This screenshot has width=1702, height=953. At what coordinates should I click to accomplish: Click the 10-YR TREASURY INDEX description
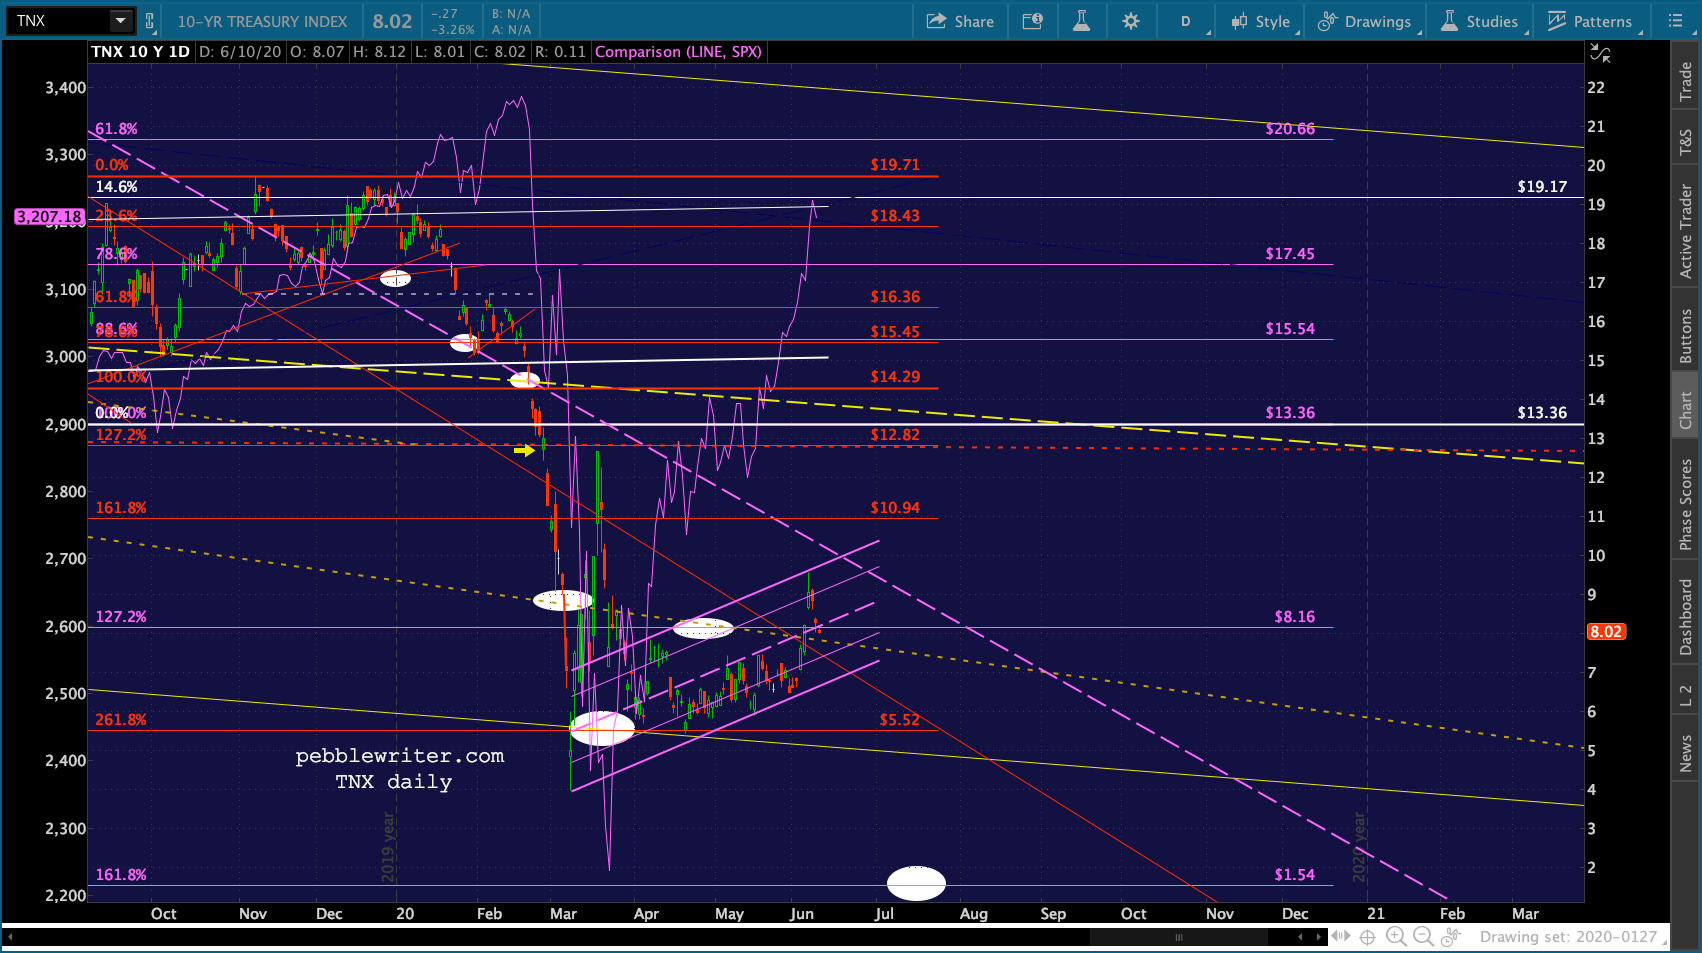coord(262,21)
